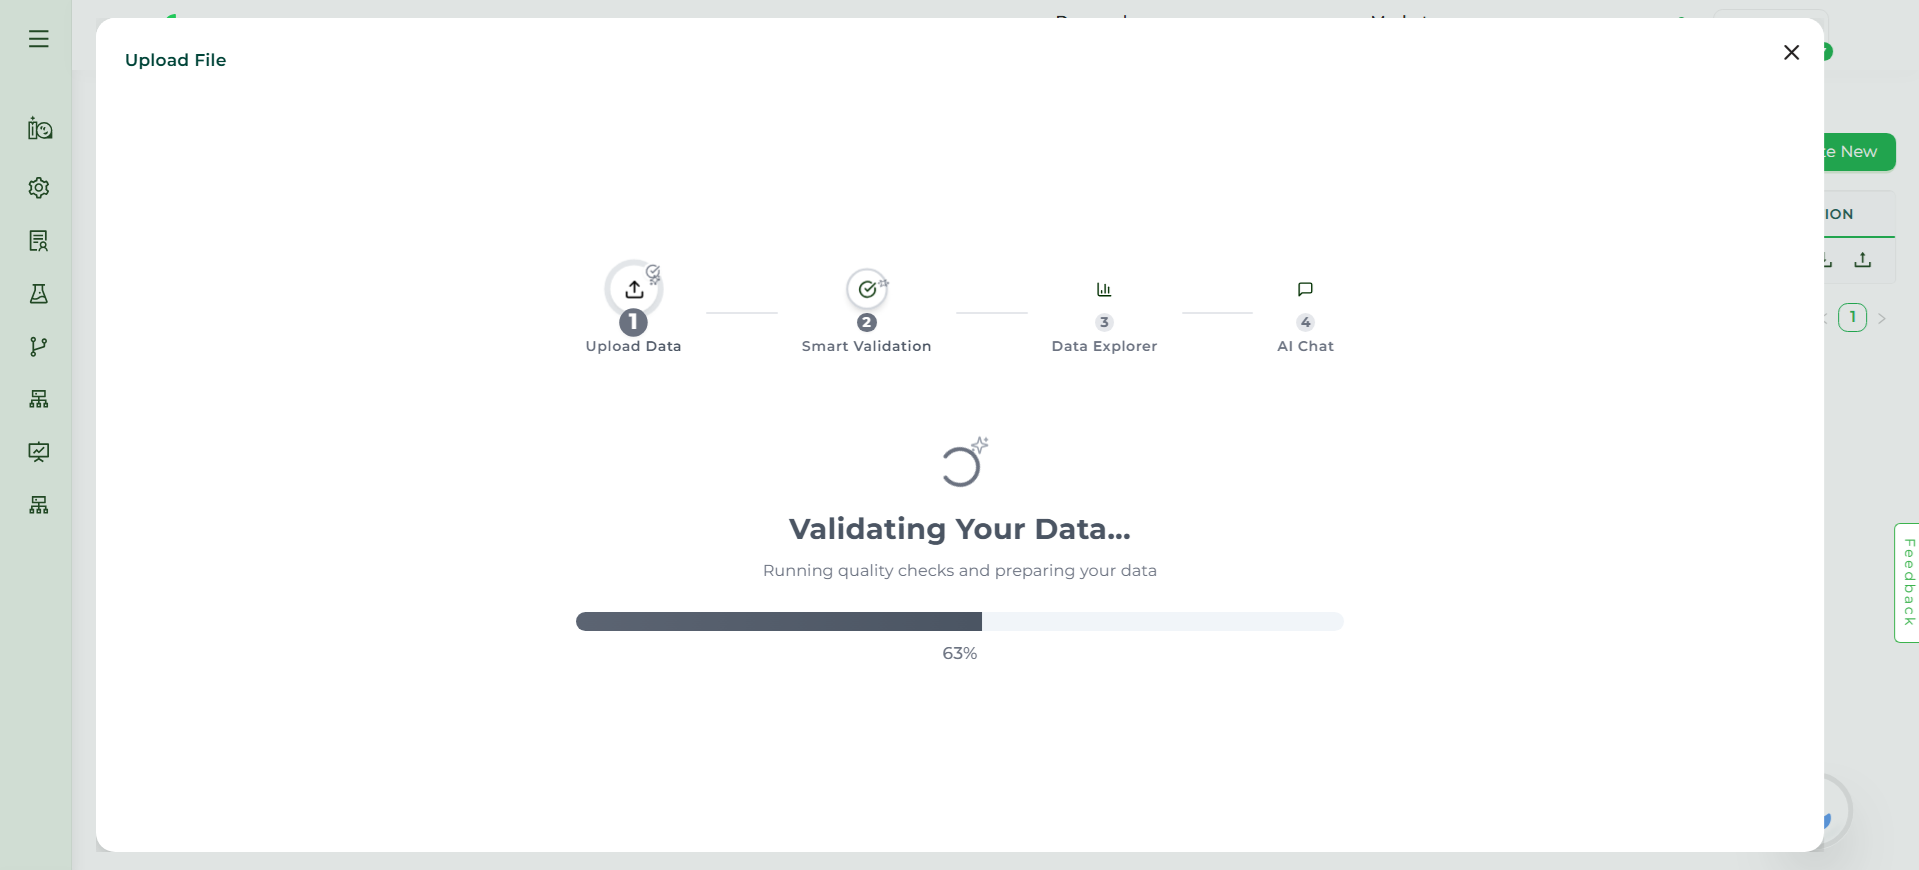
Task: Click the green Create New button
Action: pyautogui.click(x=1859, y=152)
